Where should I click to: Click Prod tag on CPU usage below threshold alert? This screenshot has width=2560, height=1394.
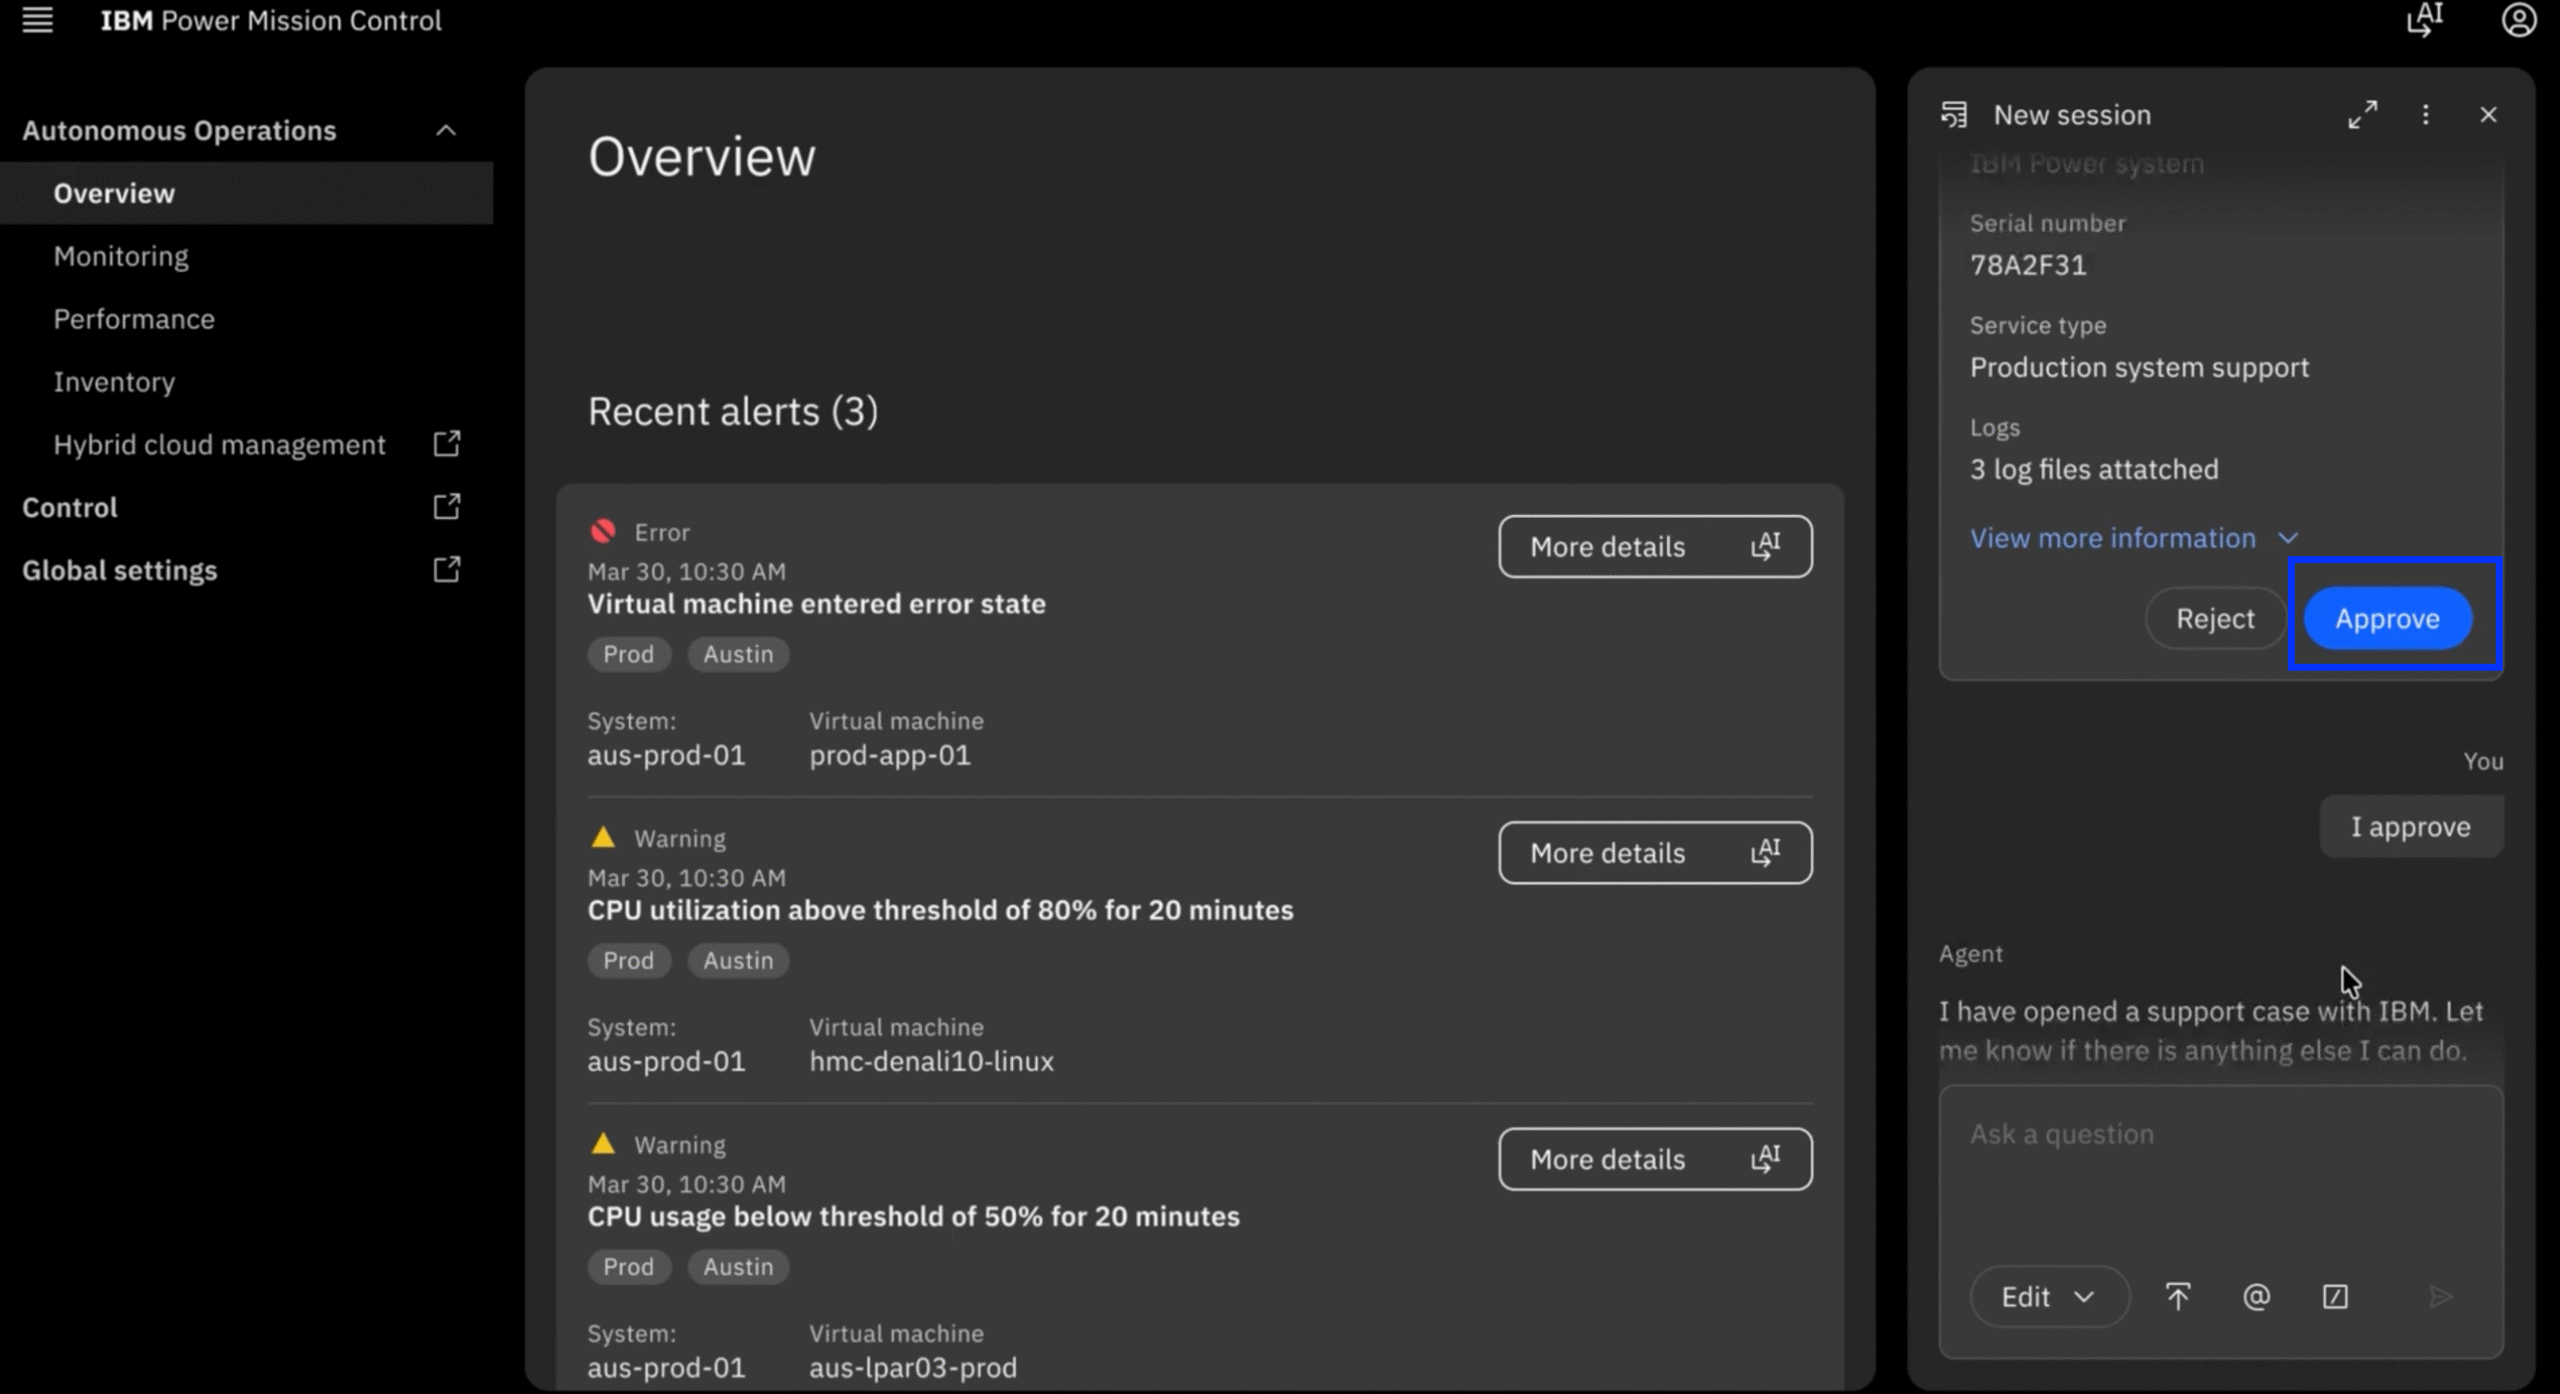[x=628, y=1266]
